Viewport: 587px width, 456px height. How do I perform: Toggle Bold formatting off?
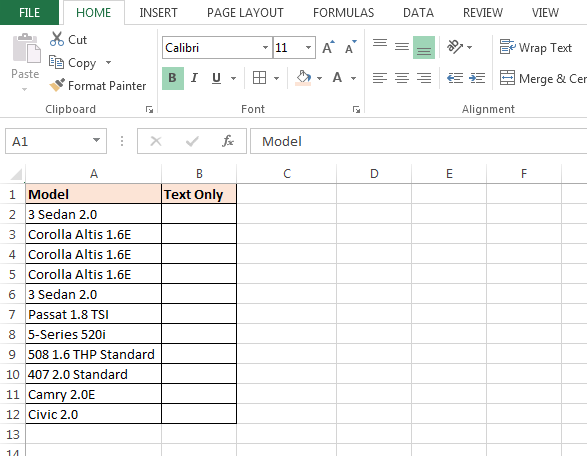point(173,78)
